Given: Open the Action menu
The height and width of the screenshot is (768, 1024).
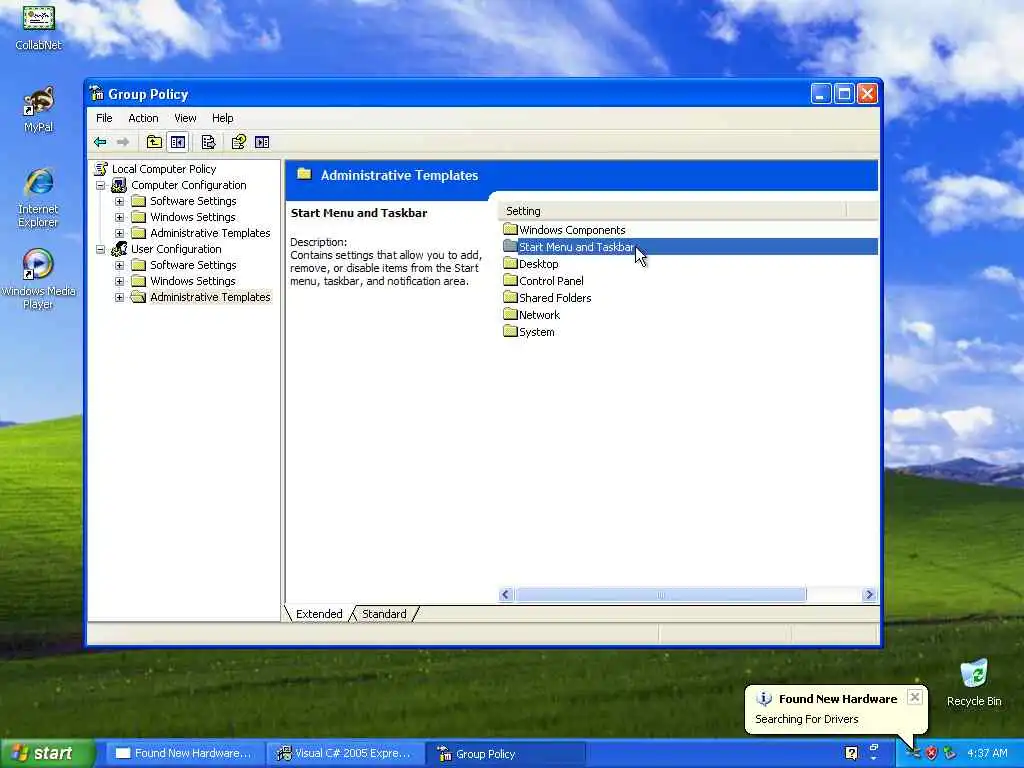Looking at the screenshot, I should [x=143, y=118].
